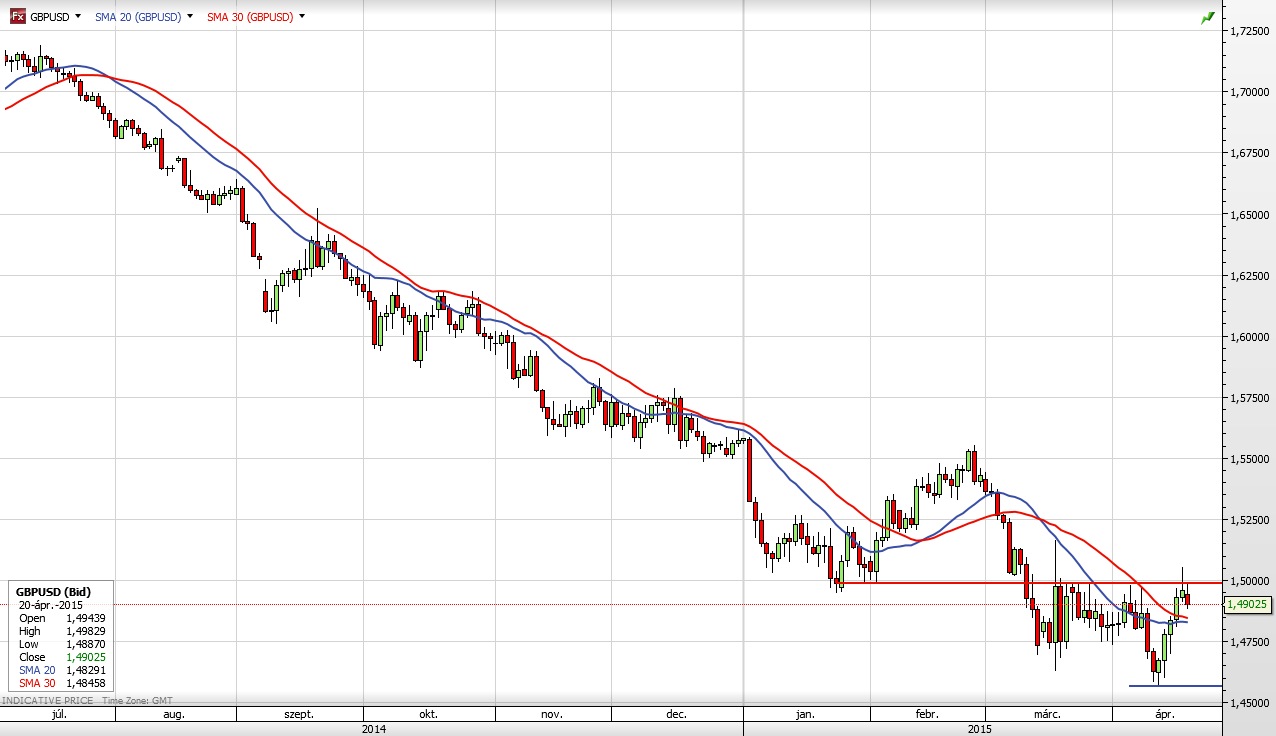This screenshot has height=736, width=1276.
Task: Click the SMA 30 value 1,48458
Action: (85, 683)
